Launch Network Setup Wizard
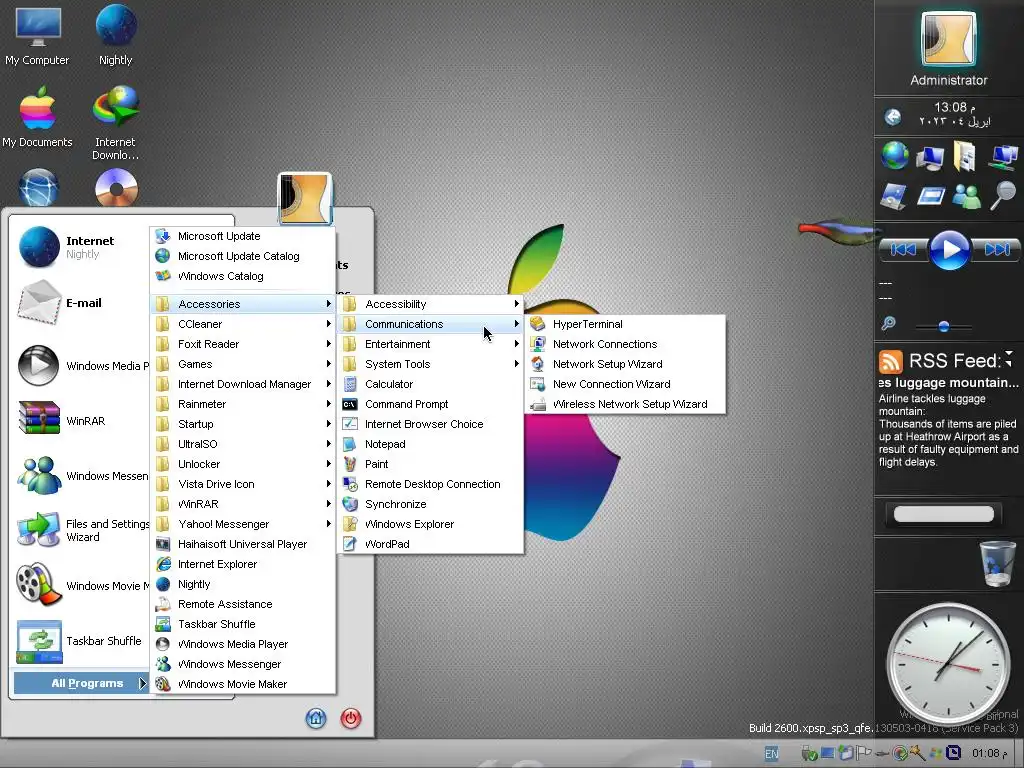The image size is (1024, 768). pyautogui.click(x=624, y=364)
